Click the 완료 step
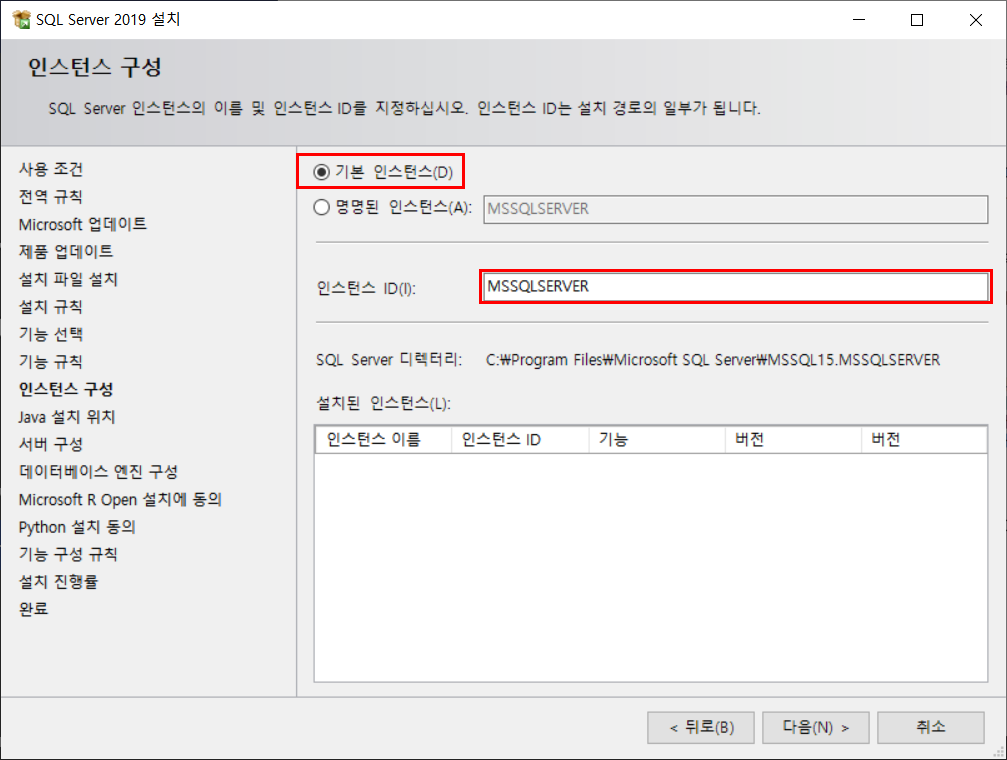This screenshot has height=760, width=1007. tap(33, 609)
